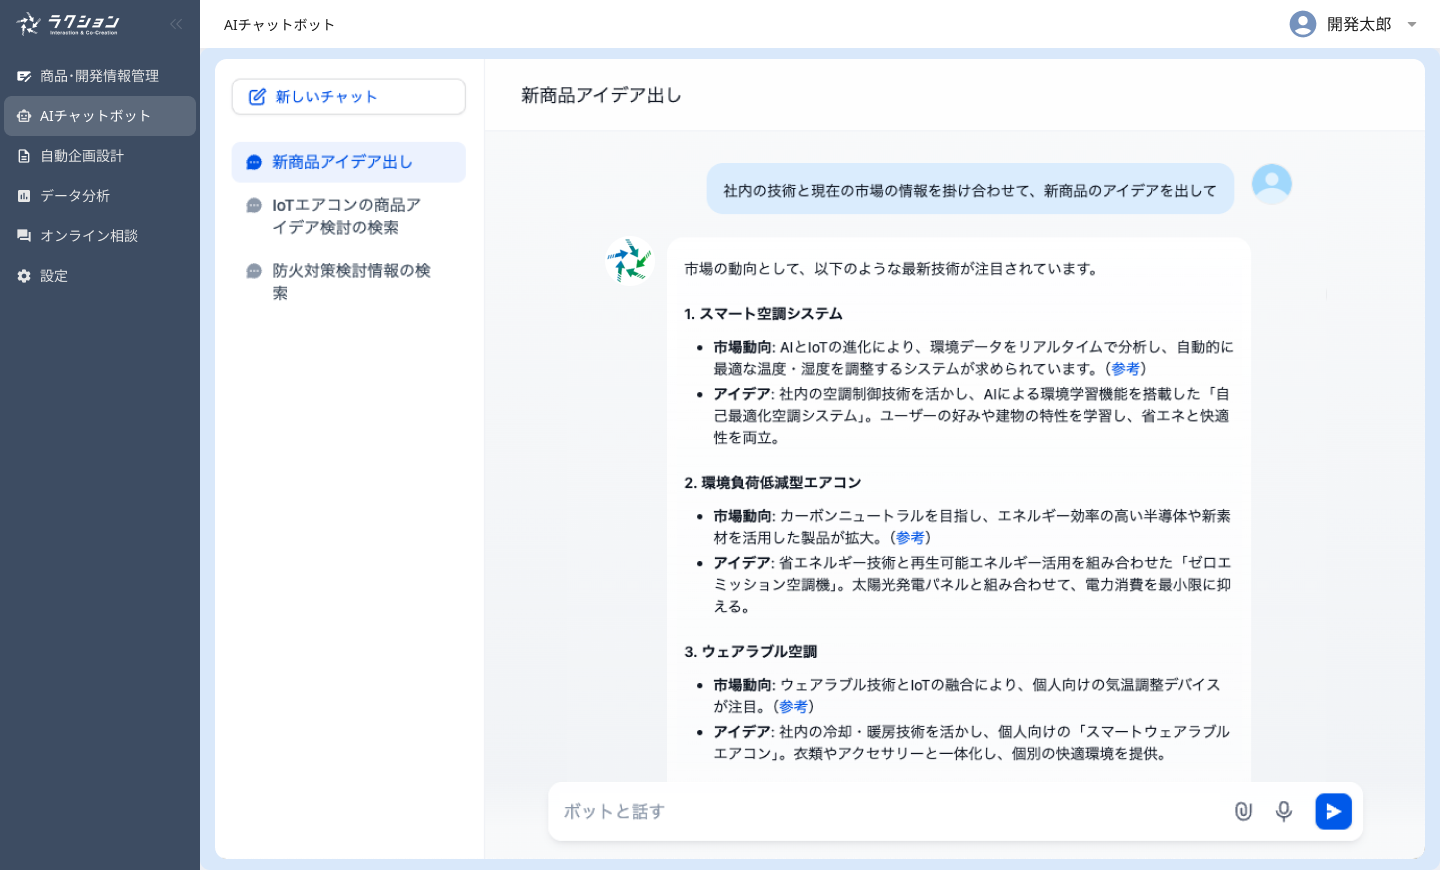The height and width of the screenshot is (870, 1440).
Task: Start a new chat with 新しいチャット
Action: (x=349, y=97)
